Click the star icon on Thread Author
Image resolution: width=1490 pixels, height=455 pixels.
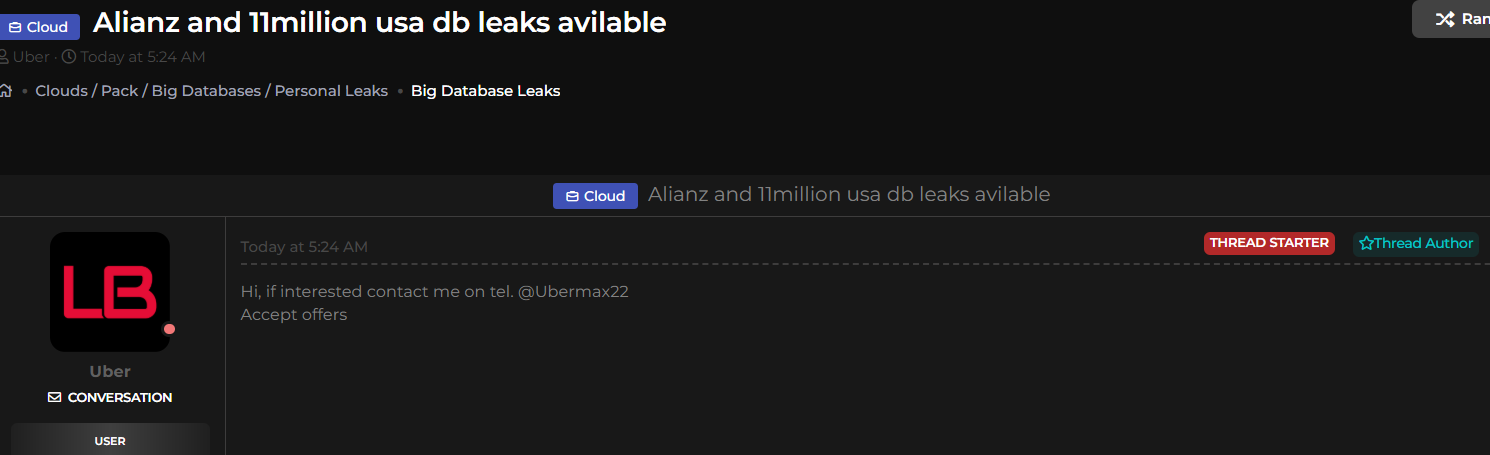click(1366, 243)
